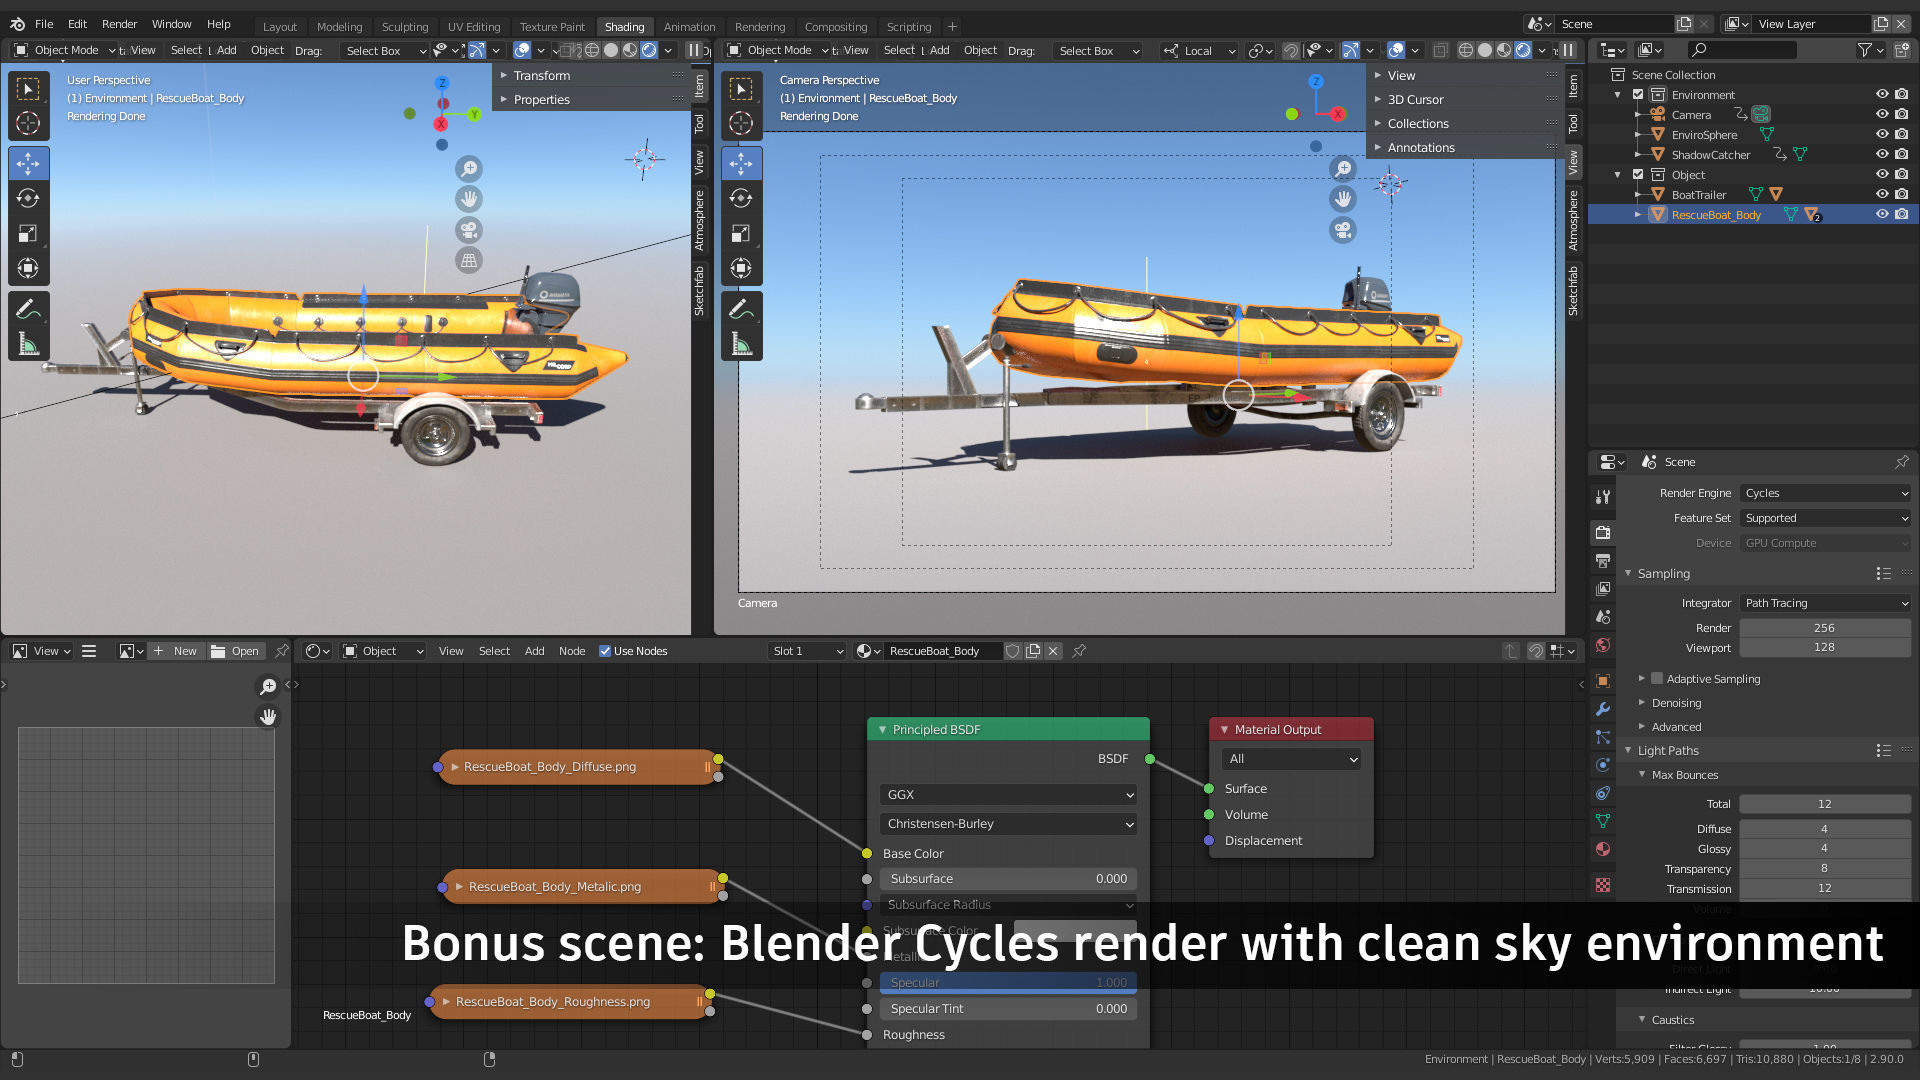This screenshot has height=1080, width=1920.
Task: Toggle perspective/orthographic grid icon in left viewport
Action: [x=469, y=261]
